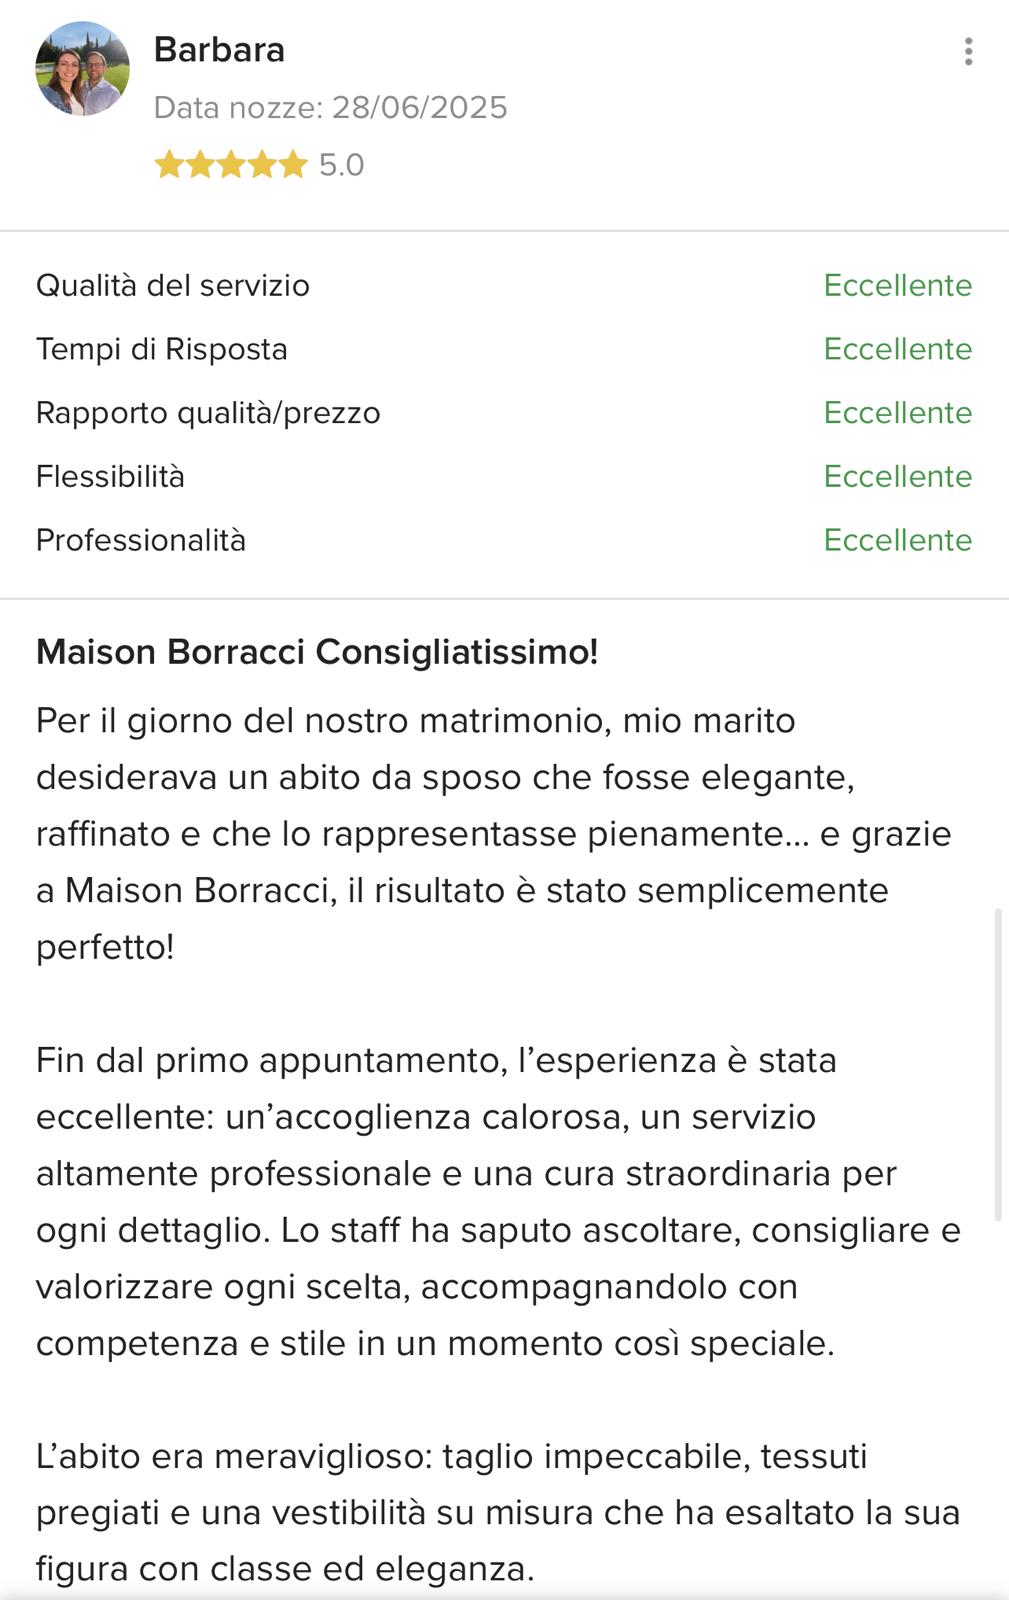
Task: Select the Qualità del servizio label
Action: click(x=173, y=285)
